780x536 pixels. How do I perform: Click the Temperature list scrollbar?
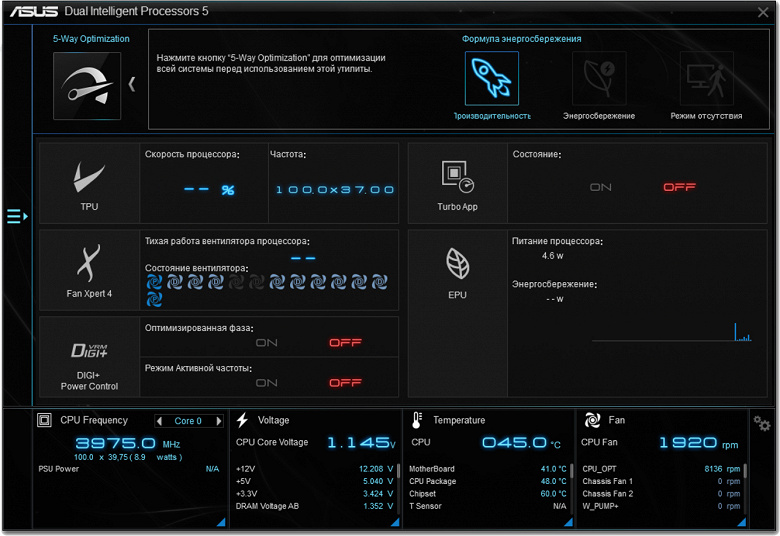pyautogui.click(x=572, y=470)
